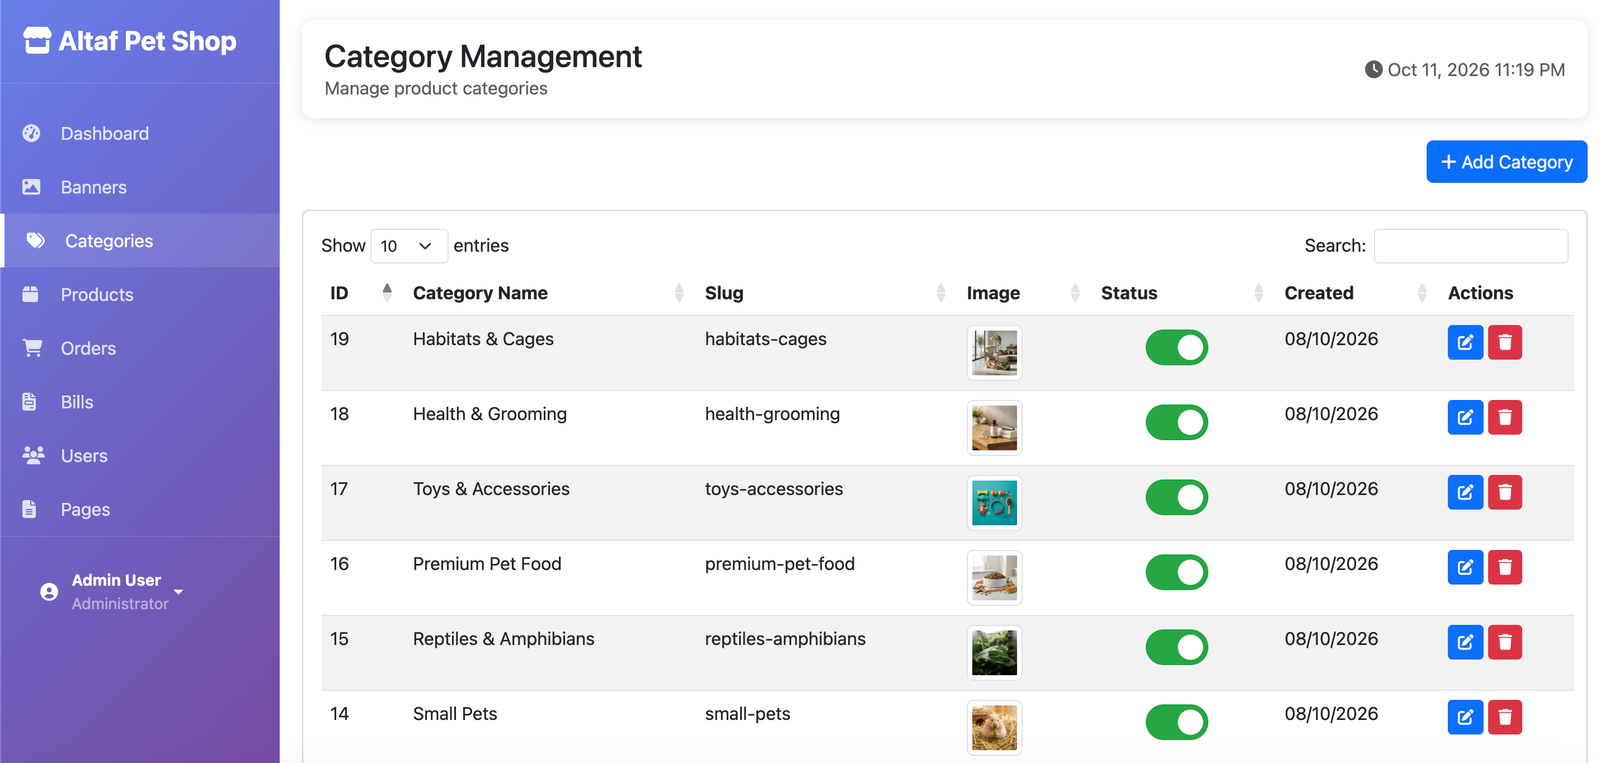Disable the Habitats & Cages status toggle

click(x=1176, y=347)
